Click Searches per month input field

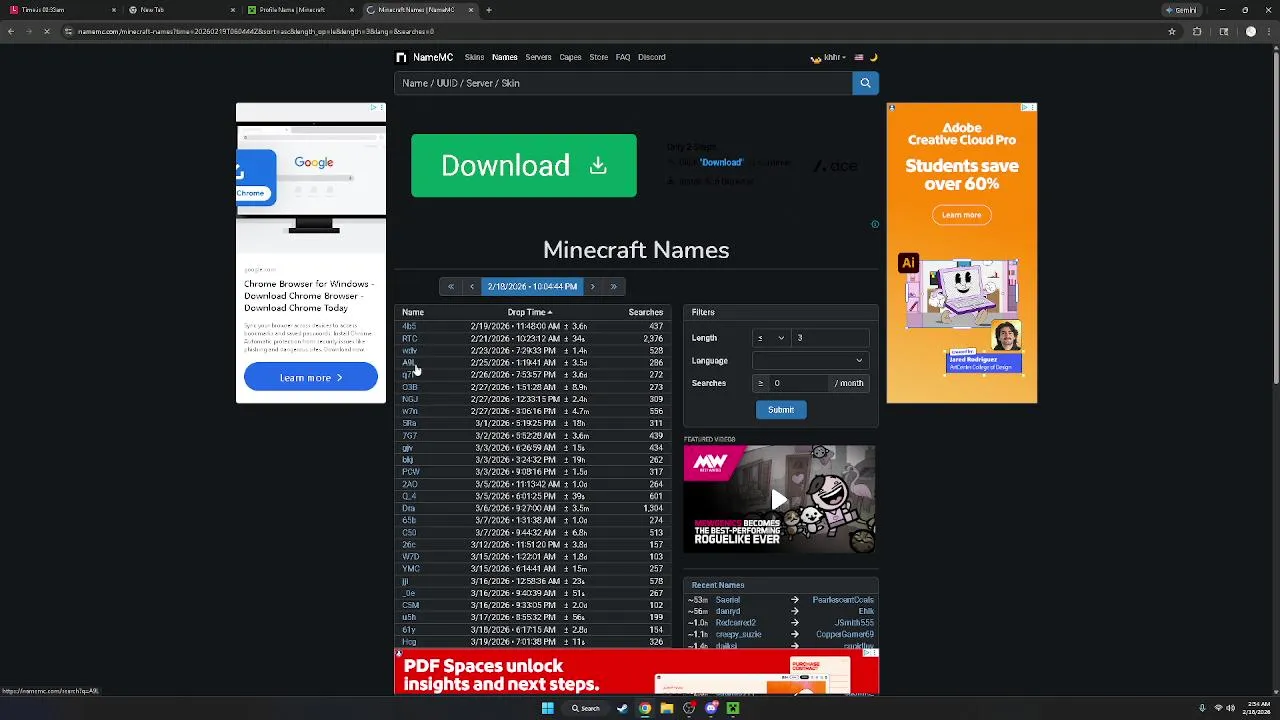pyautogui.click(x=799, y=383)
